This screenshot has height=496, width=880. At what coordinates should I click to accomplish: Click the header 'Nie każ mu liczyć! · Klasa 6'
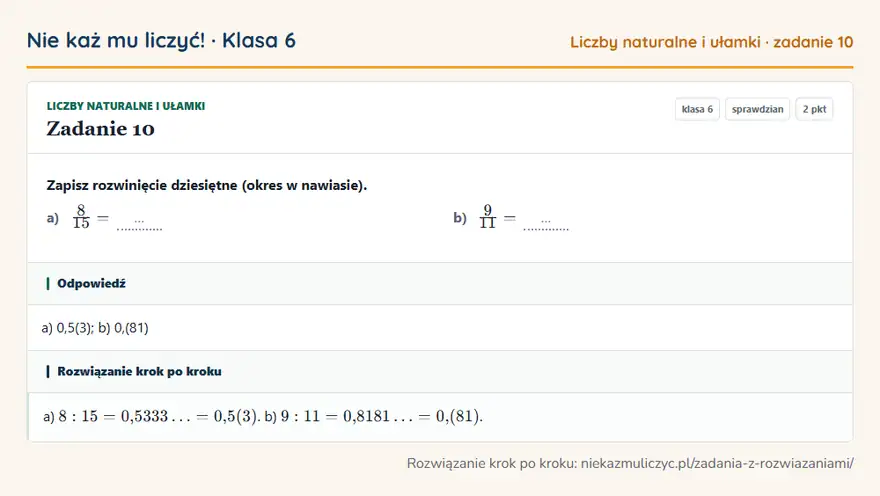[161, 41]
